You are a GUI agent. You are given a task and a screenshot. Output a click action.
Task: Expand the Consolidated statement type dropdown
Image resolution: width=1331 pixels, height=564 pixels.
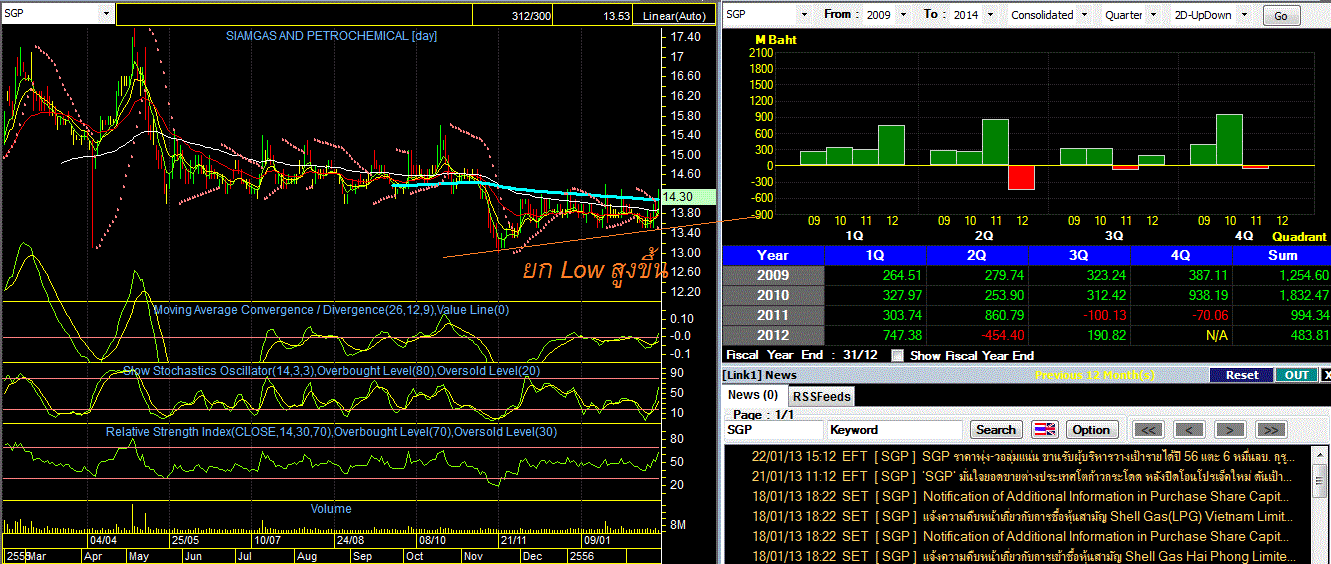(1084, 15)
